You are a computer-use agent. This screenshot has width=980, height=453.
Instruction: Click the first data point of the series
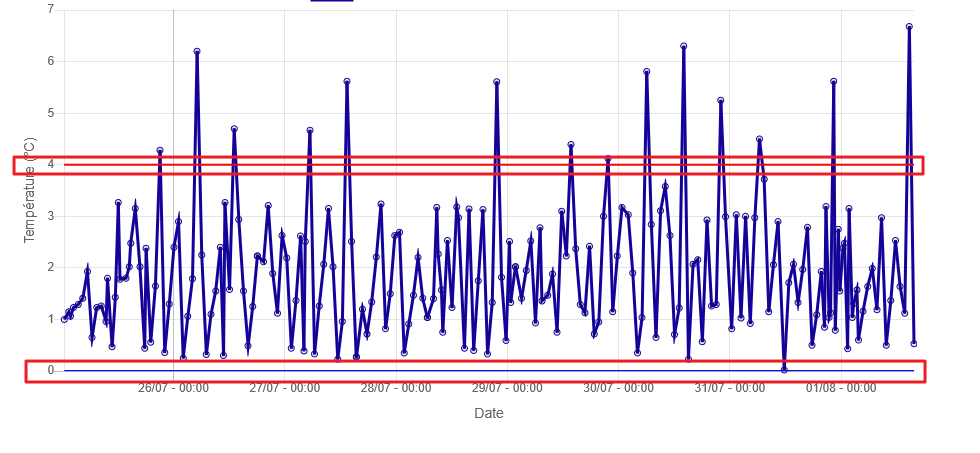(64, 319)
